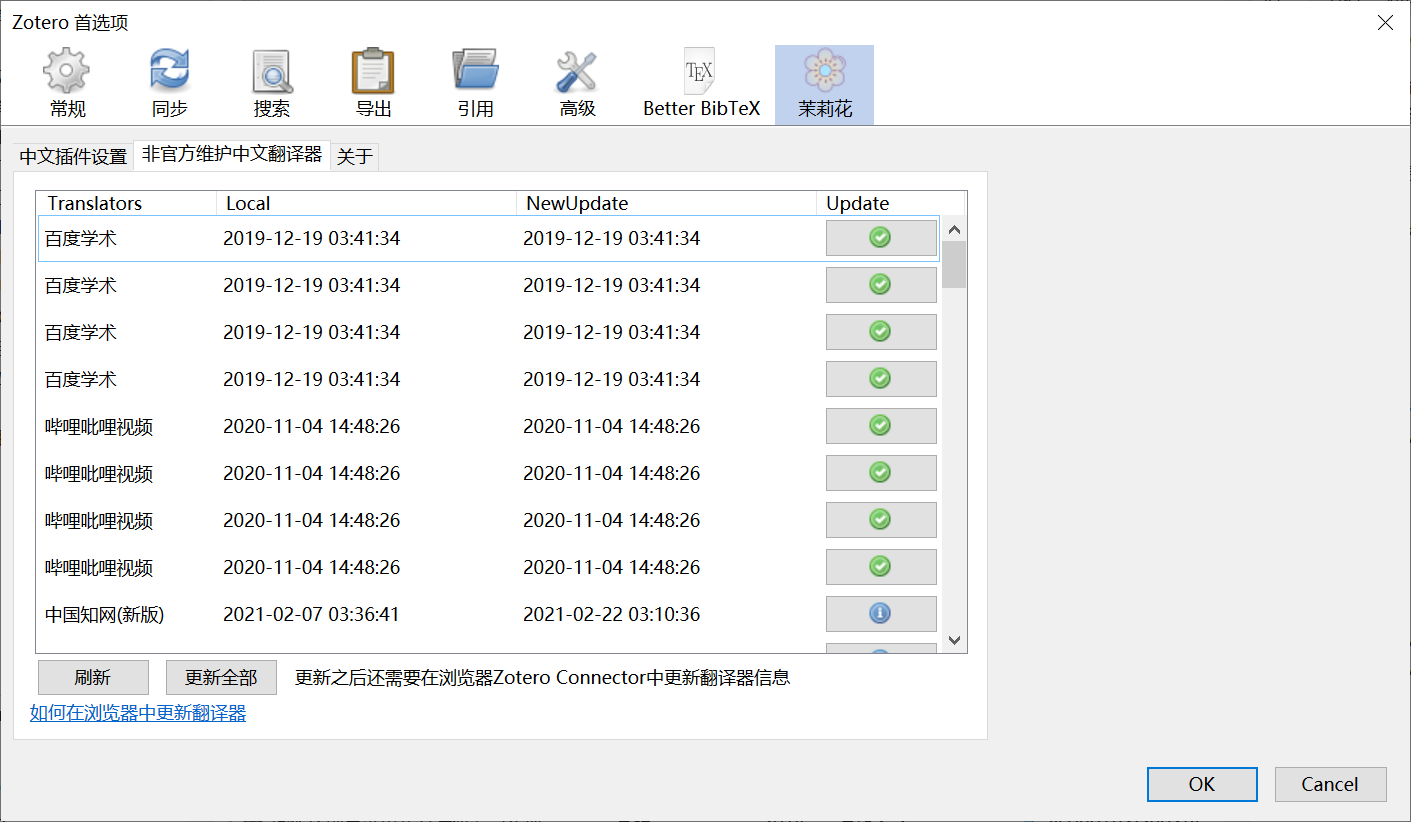Viewport: 1411px width, 822px height.
Task: Confirm preferences with the OK button
Action: tap(1202, 784)
